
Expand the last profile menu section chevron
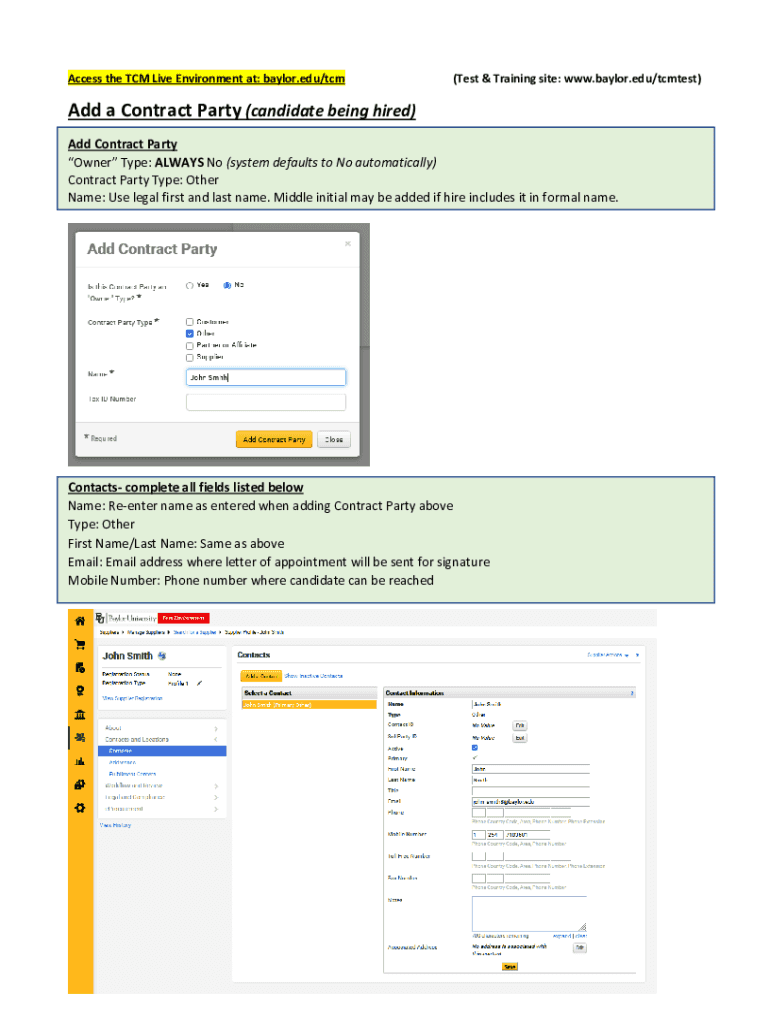coord(216,809)
